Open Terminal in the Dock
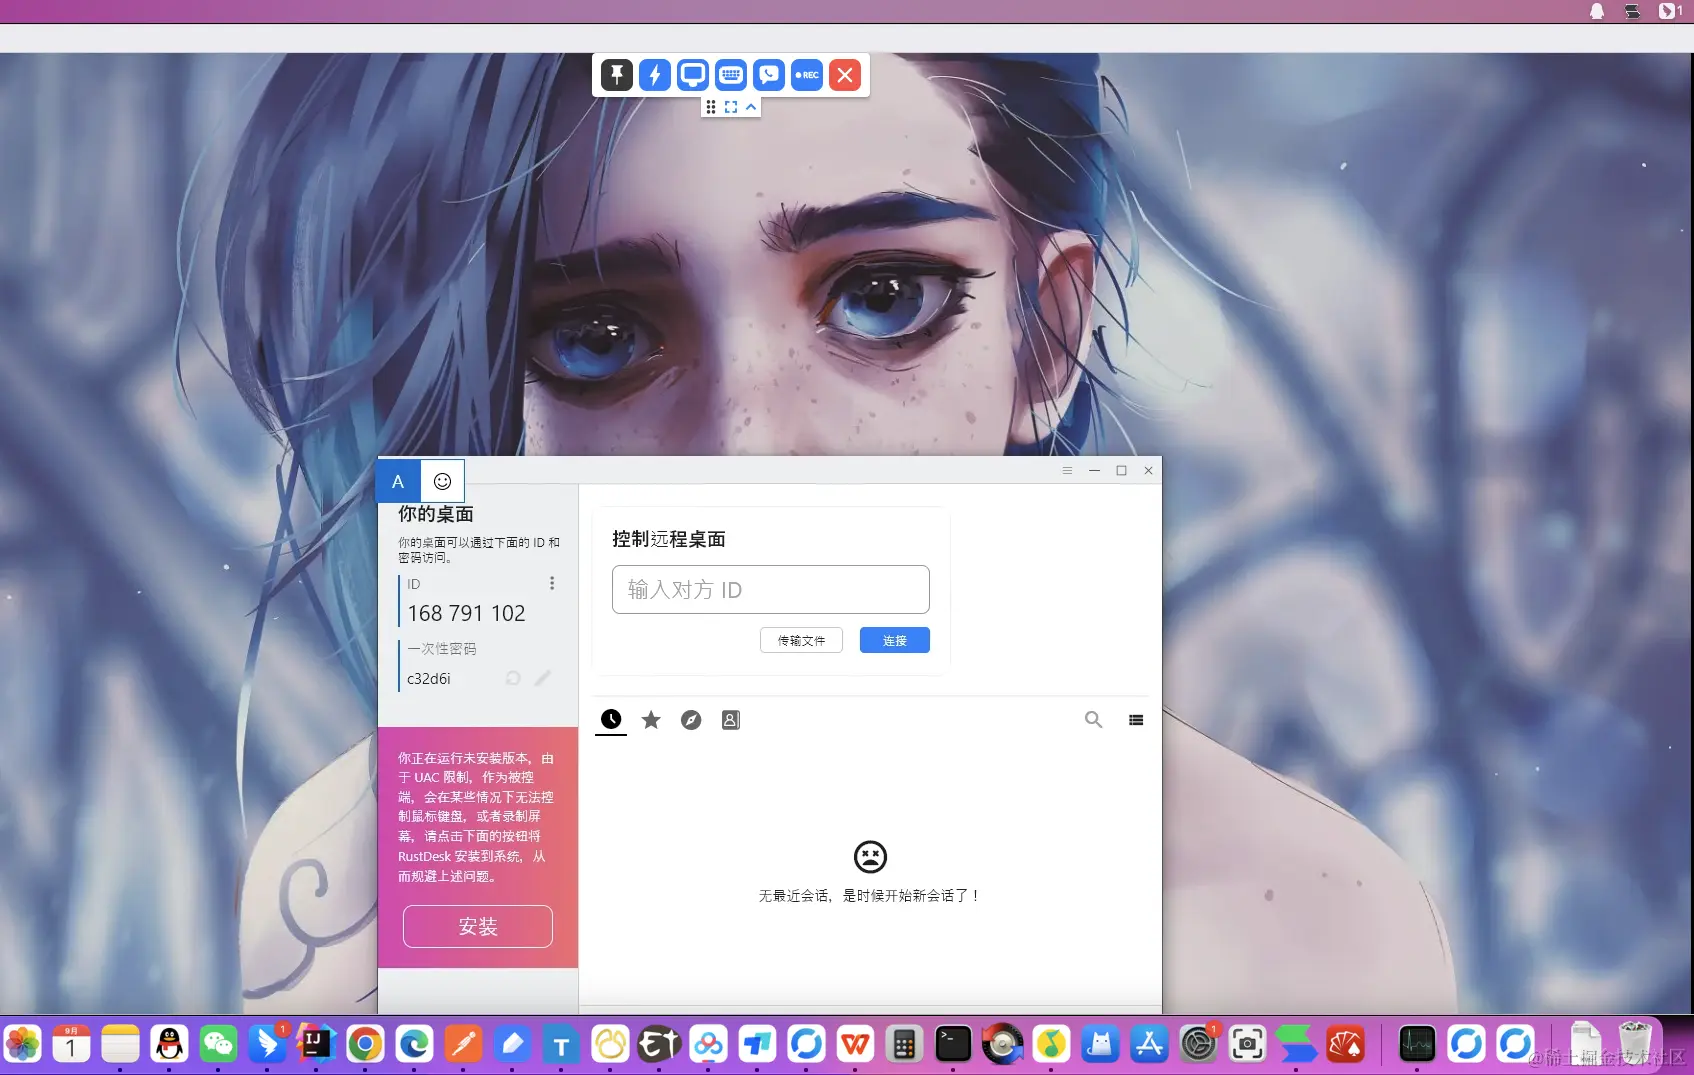This screenshot has height=1075, width=1694. tap(953, 1045)
